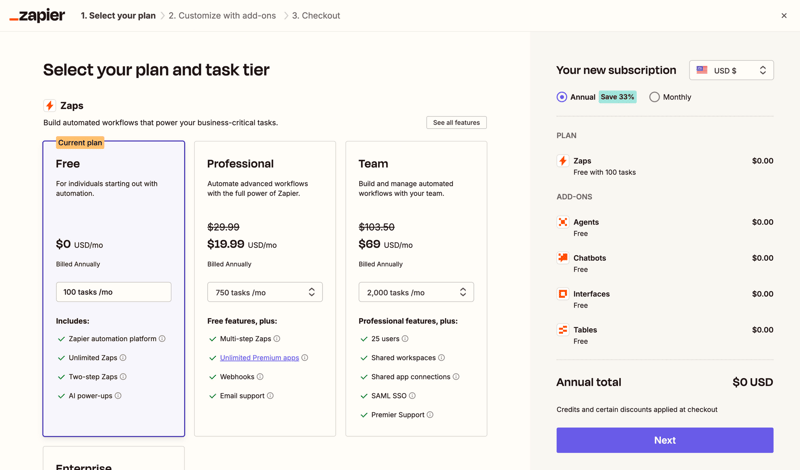Open info icon next to SAML SSO
Image resolution: width=800 pixels, height=470 pixels.
coord(412,395)
